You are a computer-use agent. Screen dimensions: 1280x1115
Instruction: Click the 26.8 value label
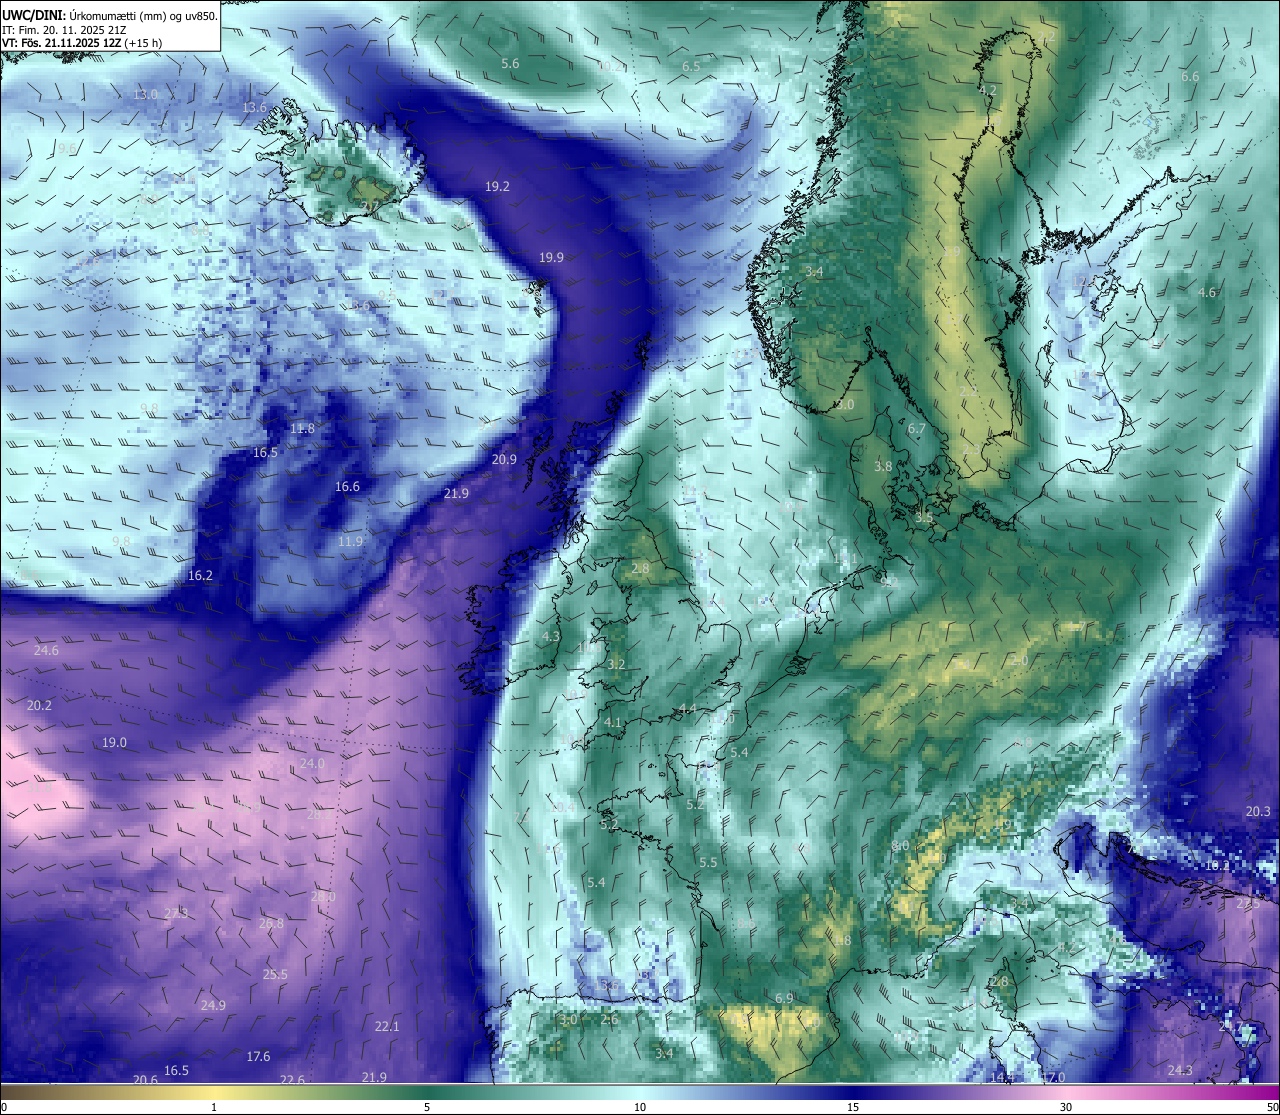271,924
